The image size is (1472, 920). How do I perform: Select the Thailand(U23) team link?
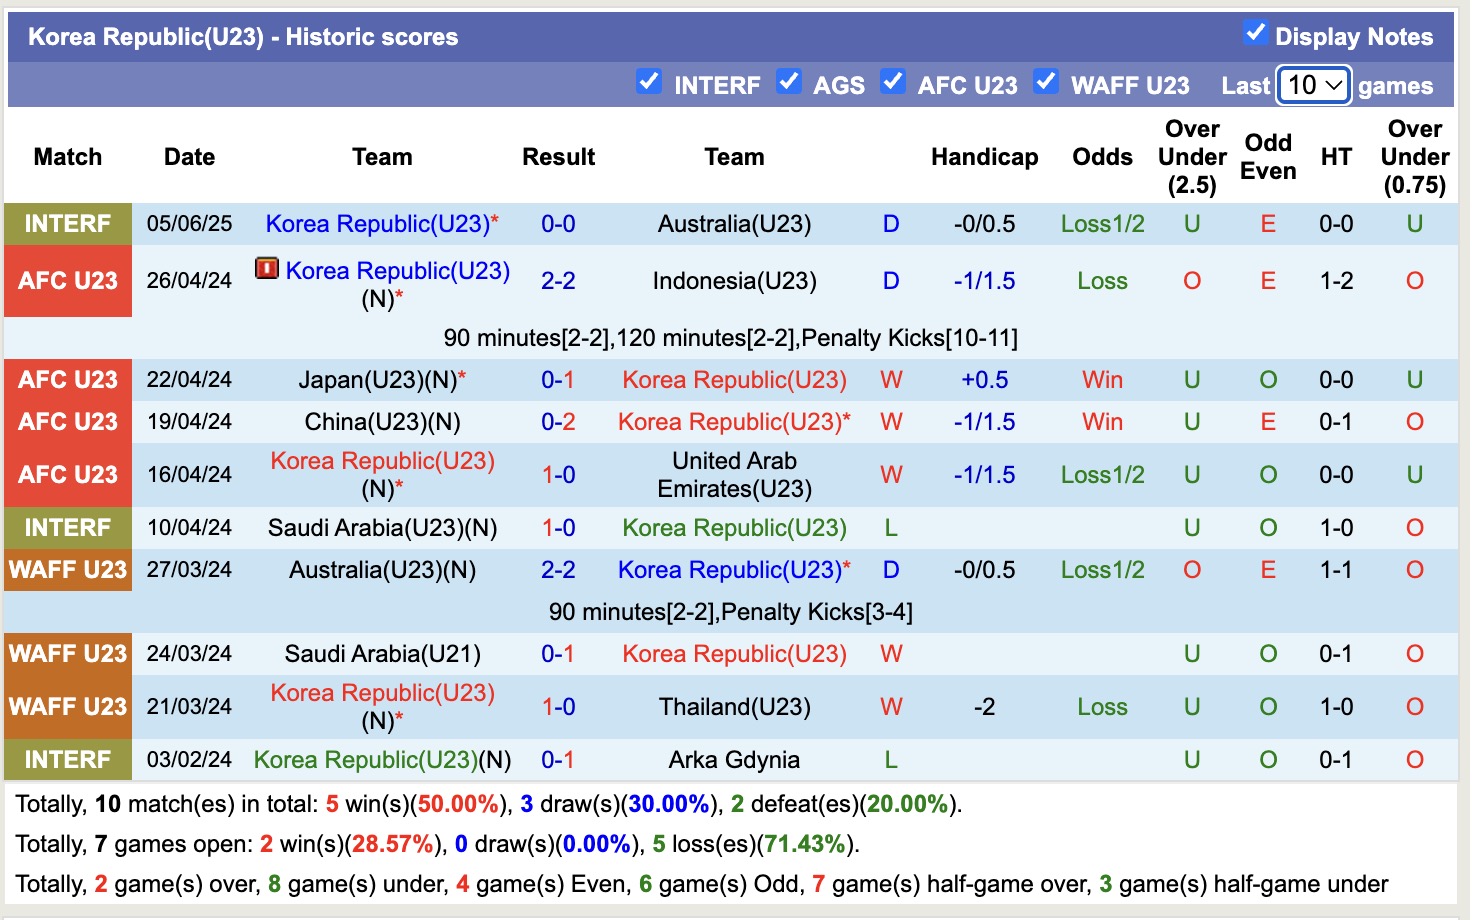pyautogui.click(x=734, y=707)
